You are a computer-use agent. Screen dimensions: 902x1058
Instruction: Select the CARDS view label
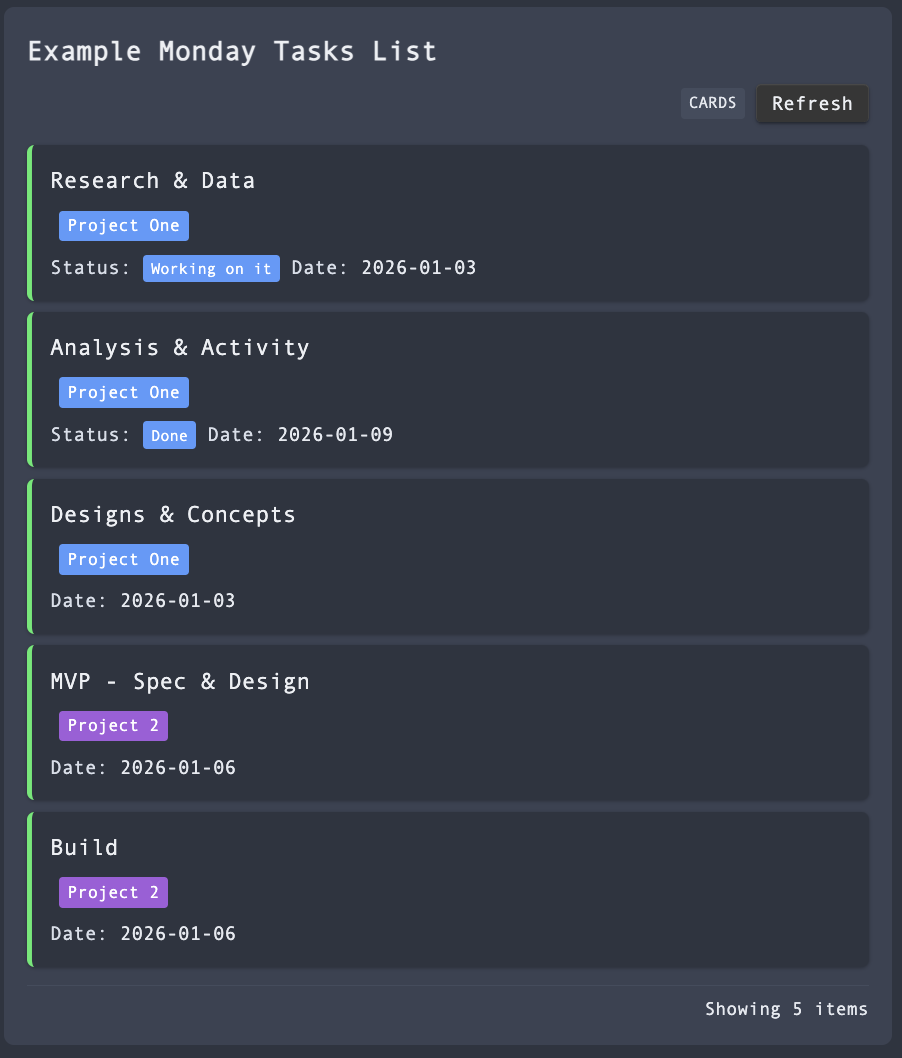713,103
